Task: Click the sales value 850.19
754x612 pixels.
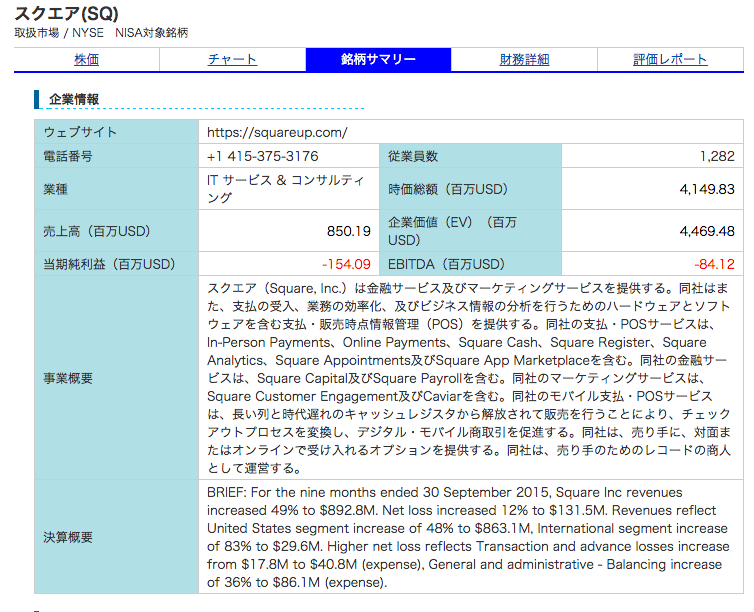Action: tap(349, 231)
